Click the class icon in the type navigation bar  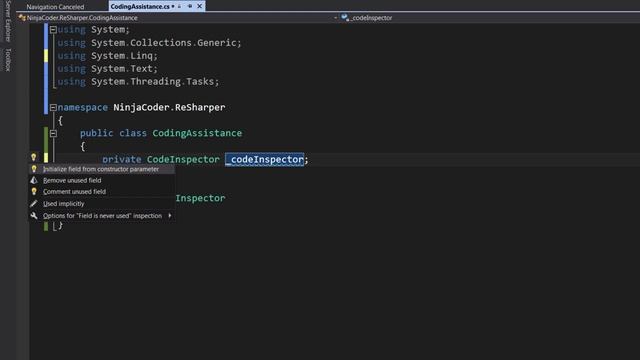coord(22,18)
